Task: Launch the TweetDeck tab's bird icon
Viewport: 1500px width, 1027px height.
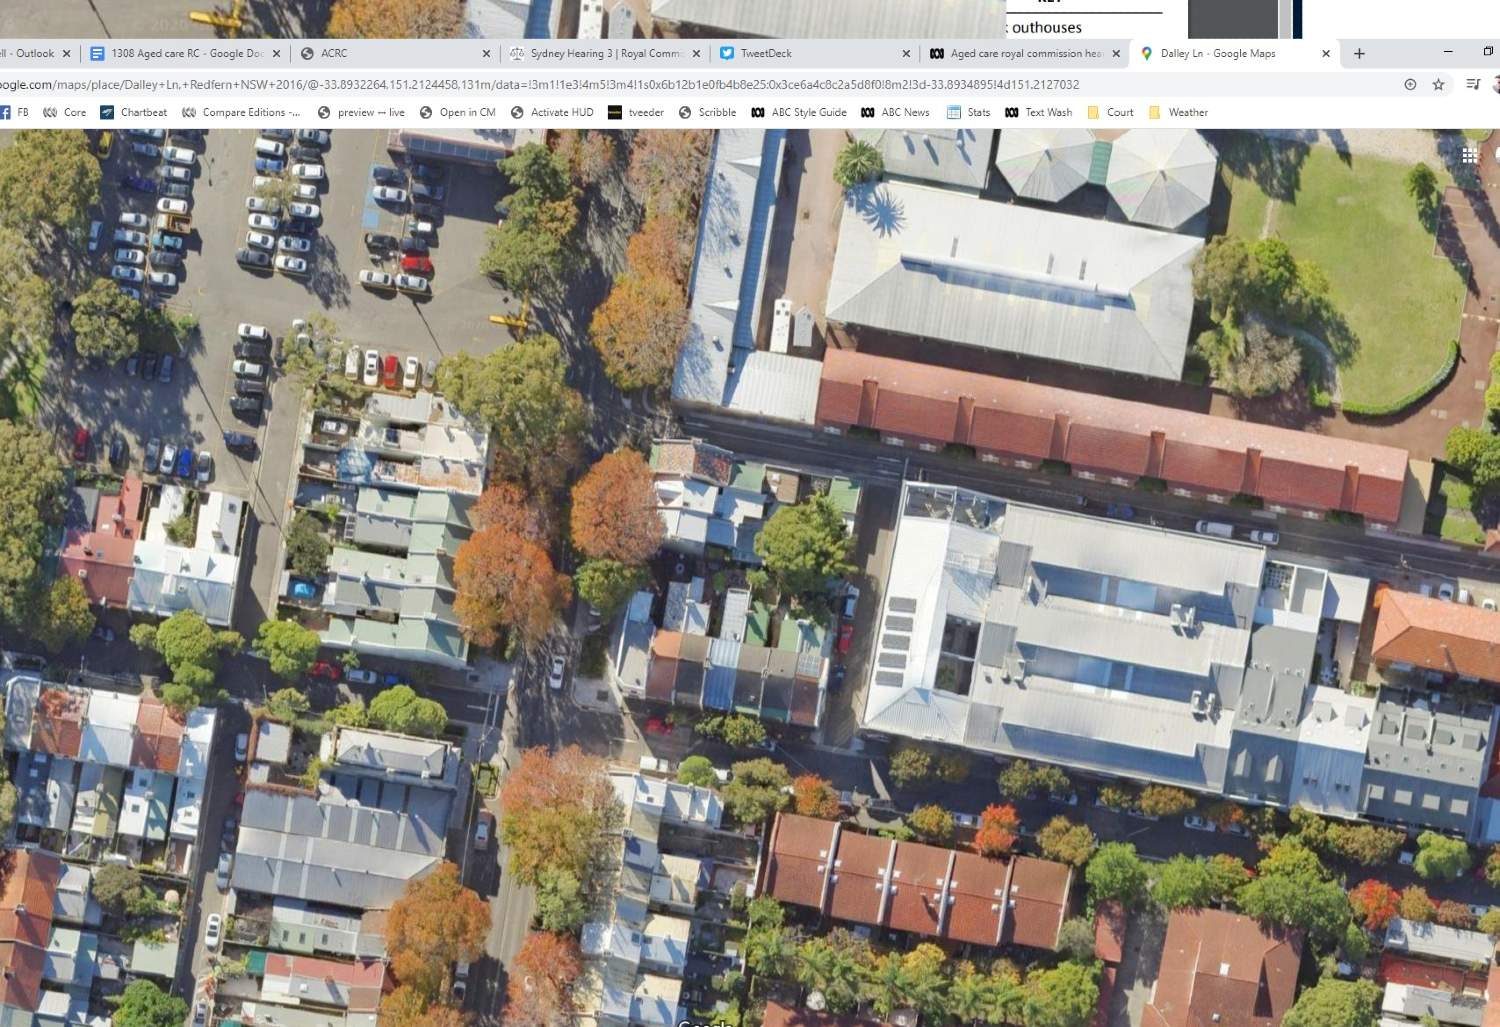Action: (x=726, y=53)
